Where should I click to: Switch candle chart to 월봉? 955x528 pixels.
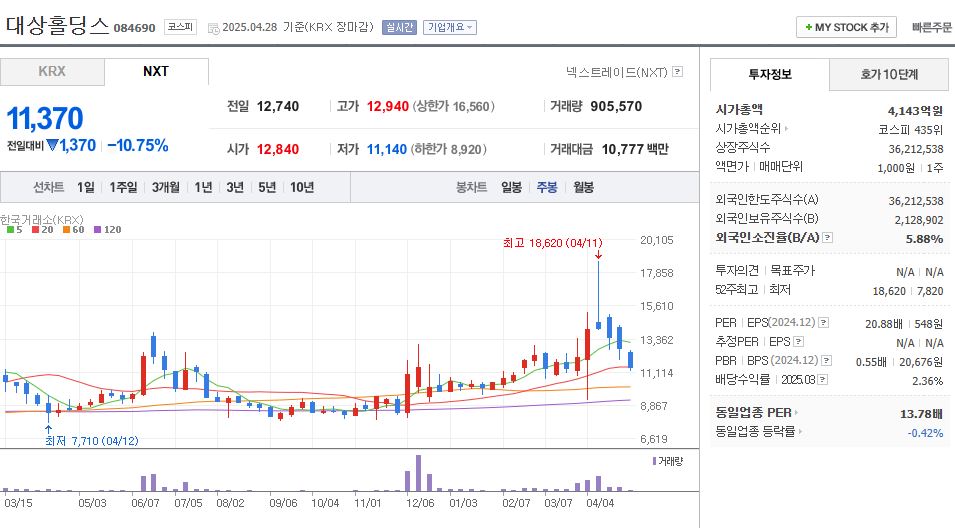583,188
